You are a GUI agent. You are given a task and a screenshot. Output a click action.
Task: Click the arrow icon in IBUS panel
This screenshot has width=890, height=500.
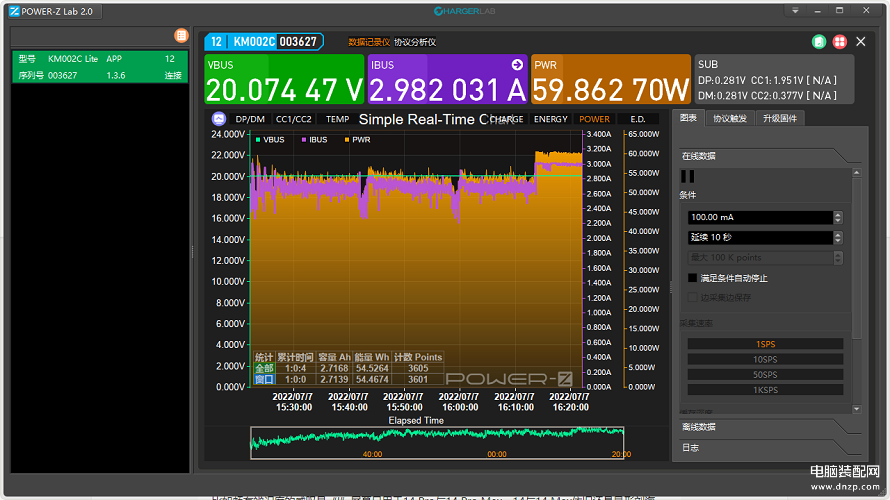(517, 64)
